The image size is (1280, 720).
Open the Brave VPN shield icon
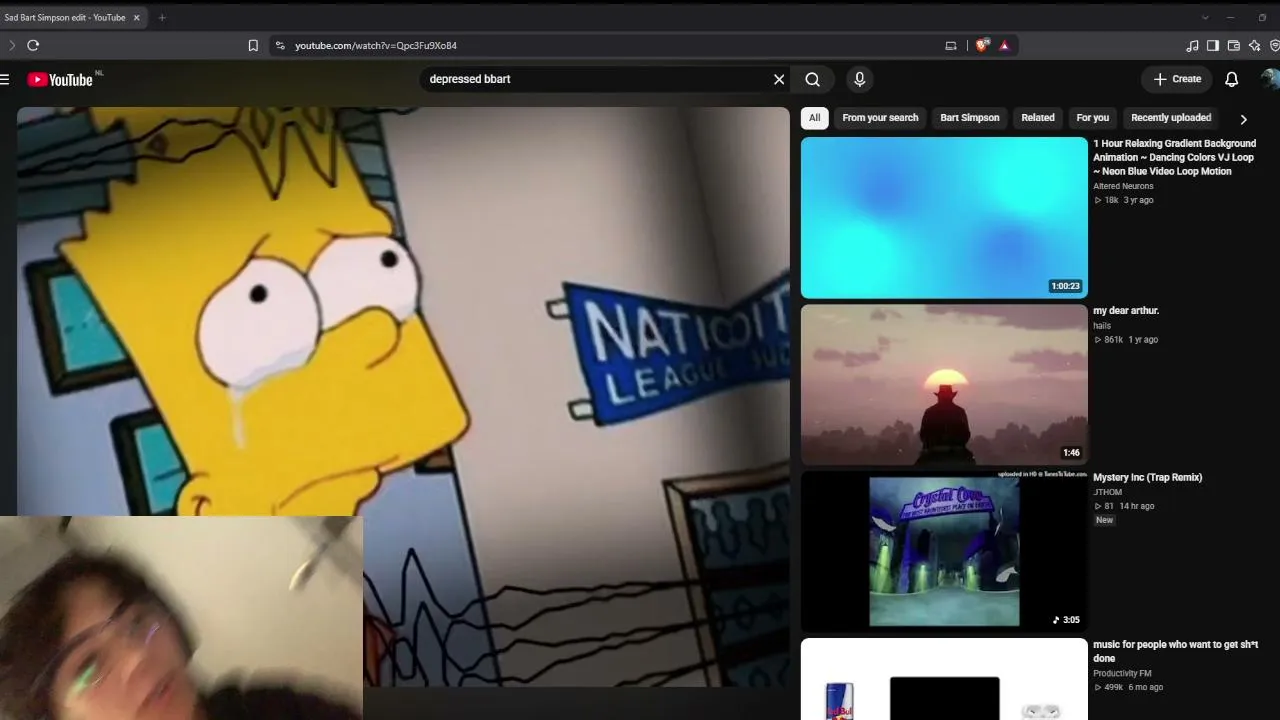tap(1275, 45)
